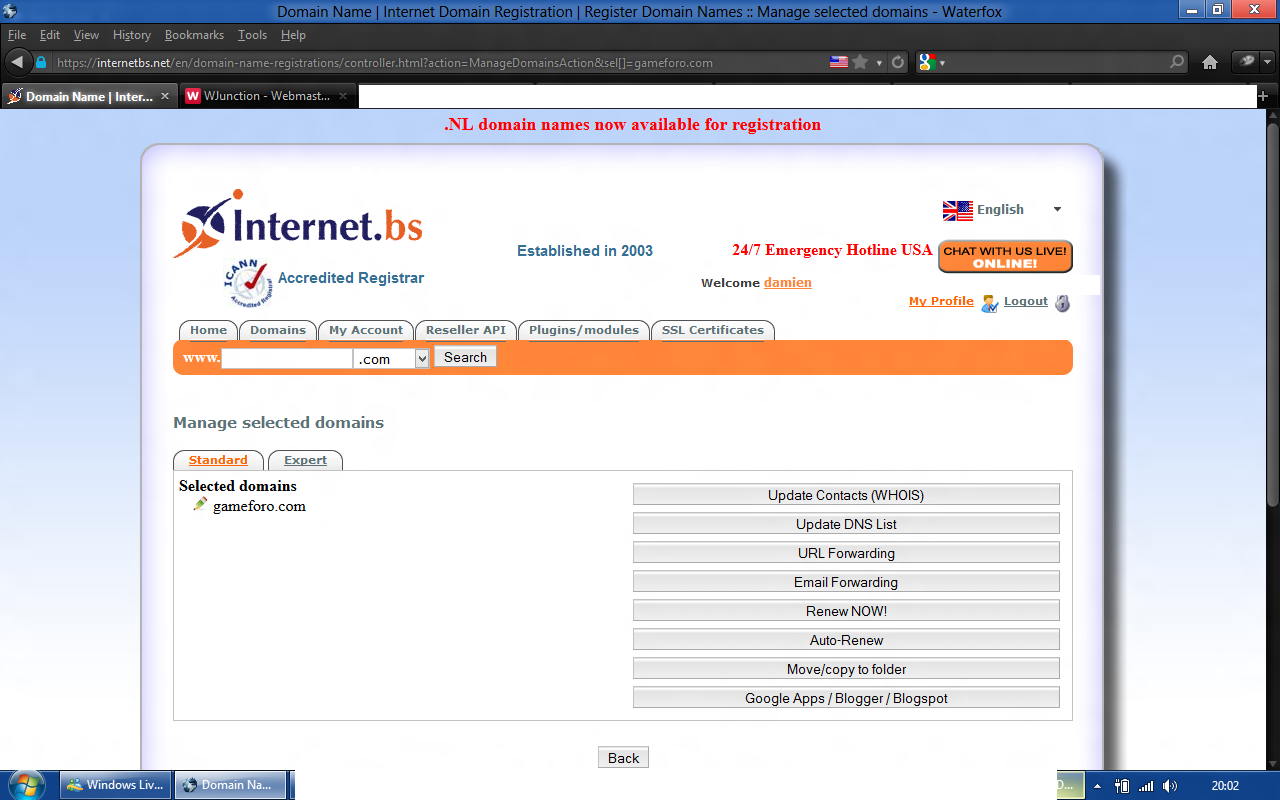Close the WJunction browser tab
This screenshot has width=1280, height=800.
coord(343,97)
